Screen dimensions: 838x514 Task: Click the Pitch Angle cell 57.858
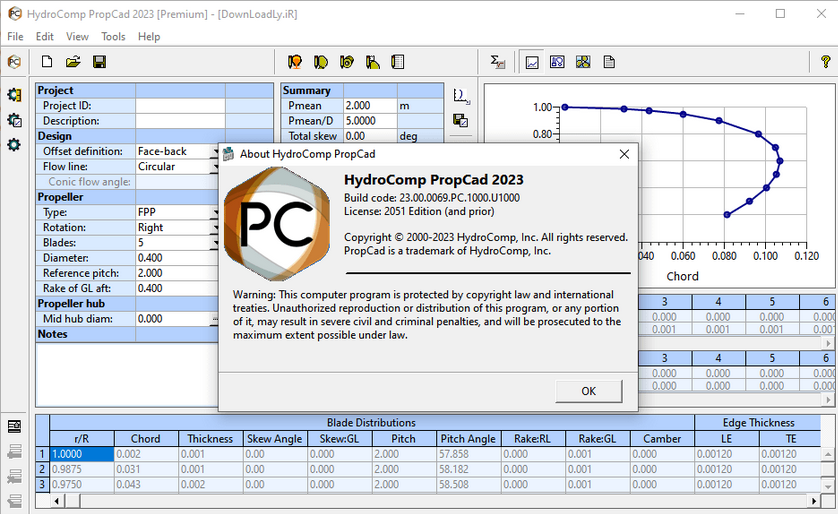[468, 454]
